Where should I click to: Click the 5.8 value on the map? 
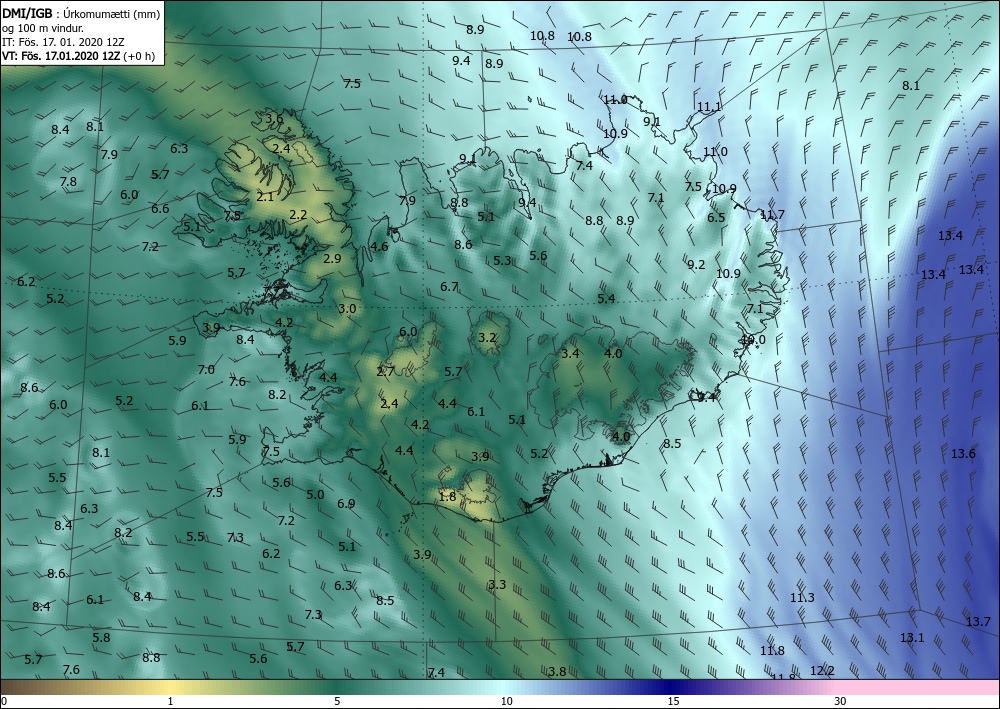101,637
